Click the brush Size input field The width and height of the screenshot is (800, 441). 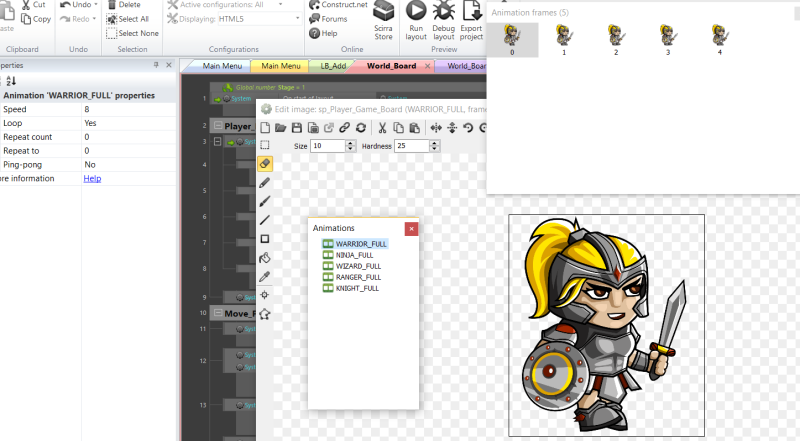[x=328, y=146]
